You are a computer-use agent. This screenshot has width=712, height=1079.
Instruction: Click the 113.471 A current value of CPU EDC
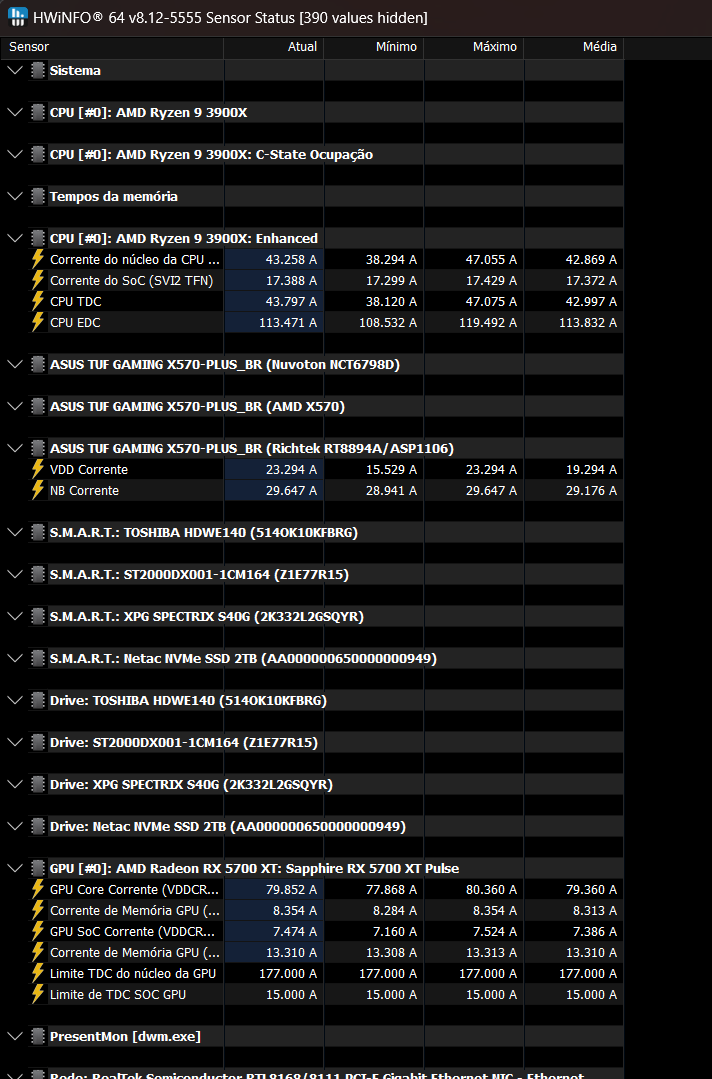288,322
